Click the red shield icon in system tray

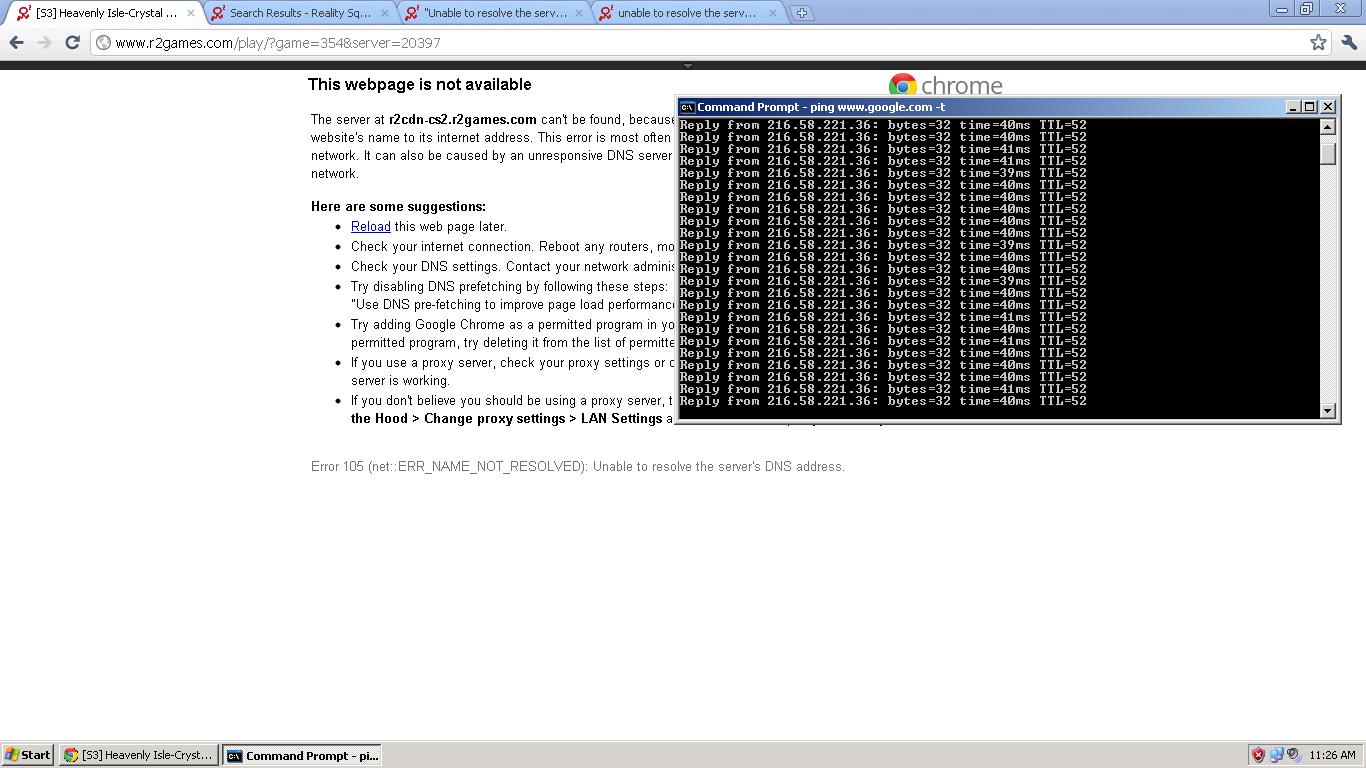click(1258, 755)
